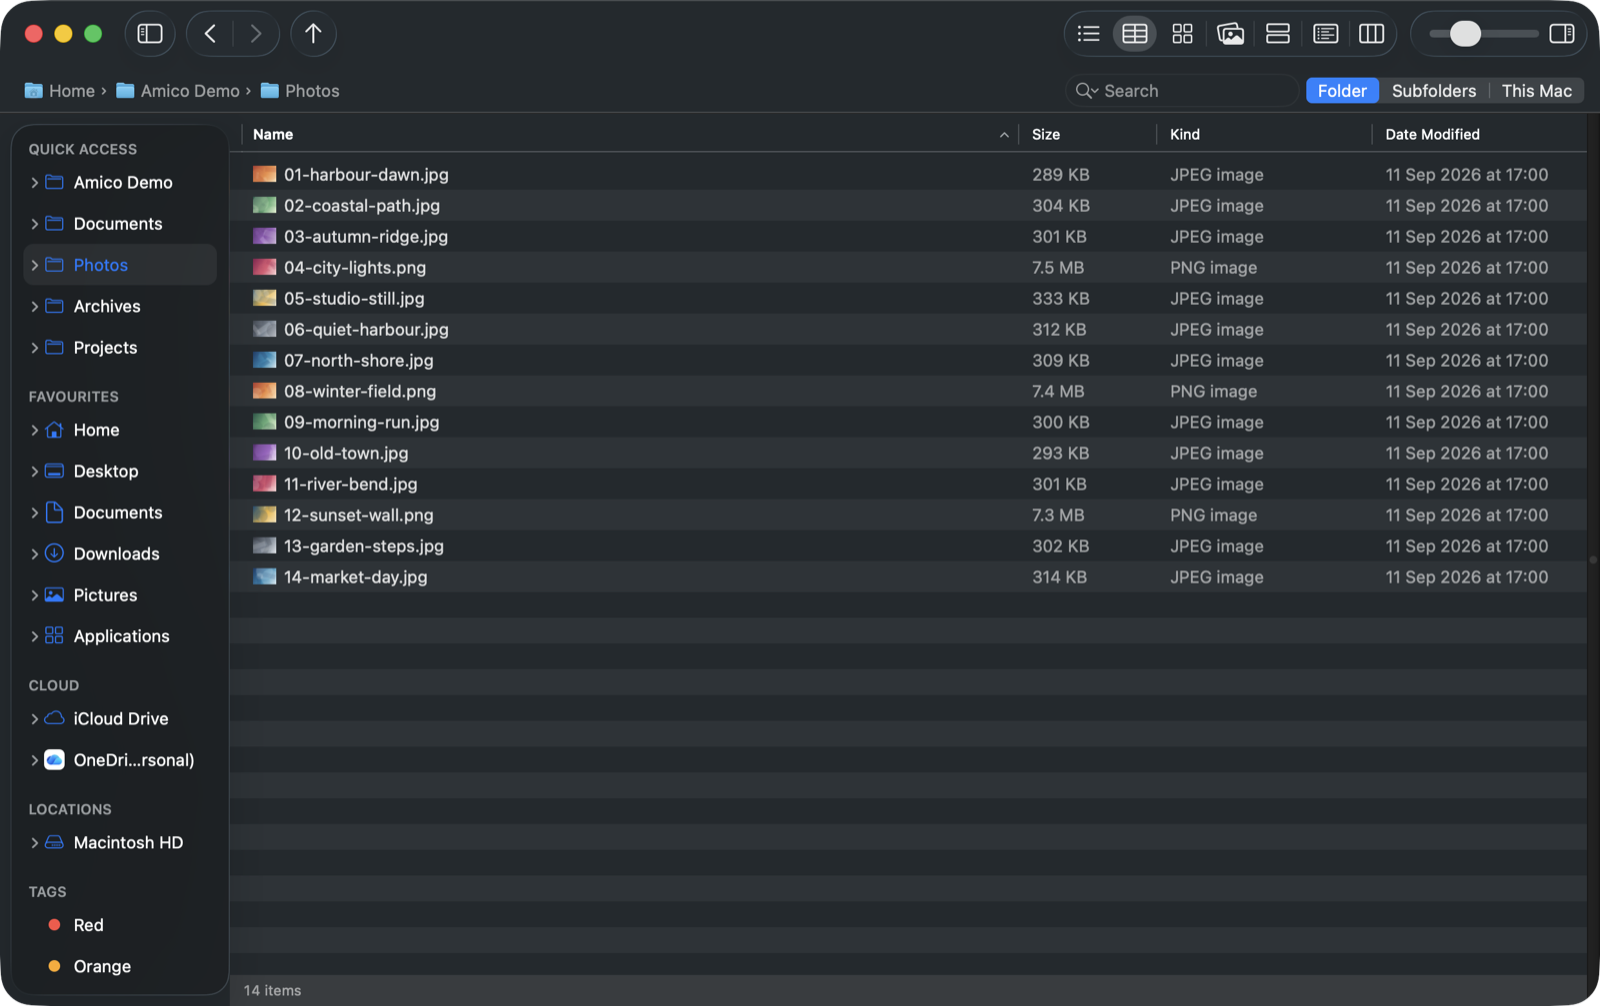Viewport: 1600px width, 1006px height.
Task: Set search scope to Subfolders
Action: 1433,91
